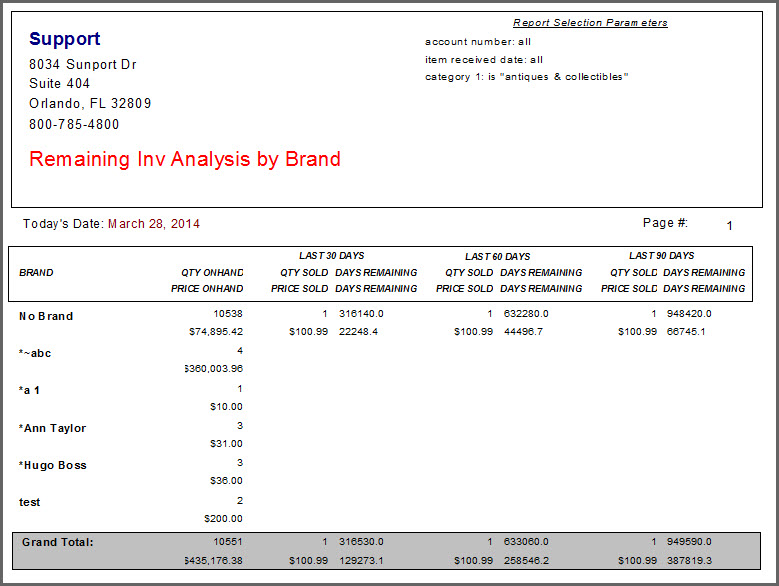
Task: Click Grand Total quantity 10551
Action: [x=228, y=542]
